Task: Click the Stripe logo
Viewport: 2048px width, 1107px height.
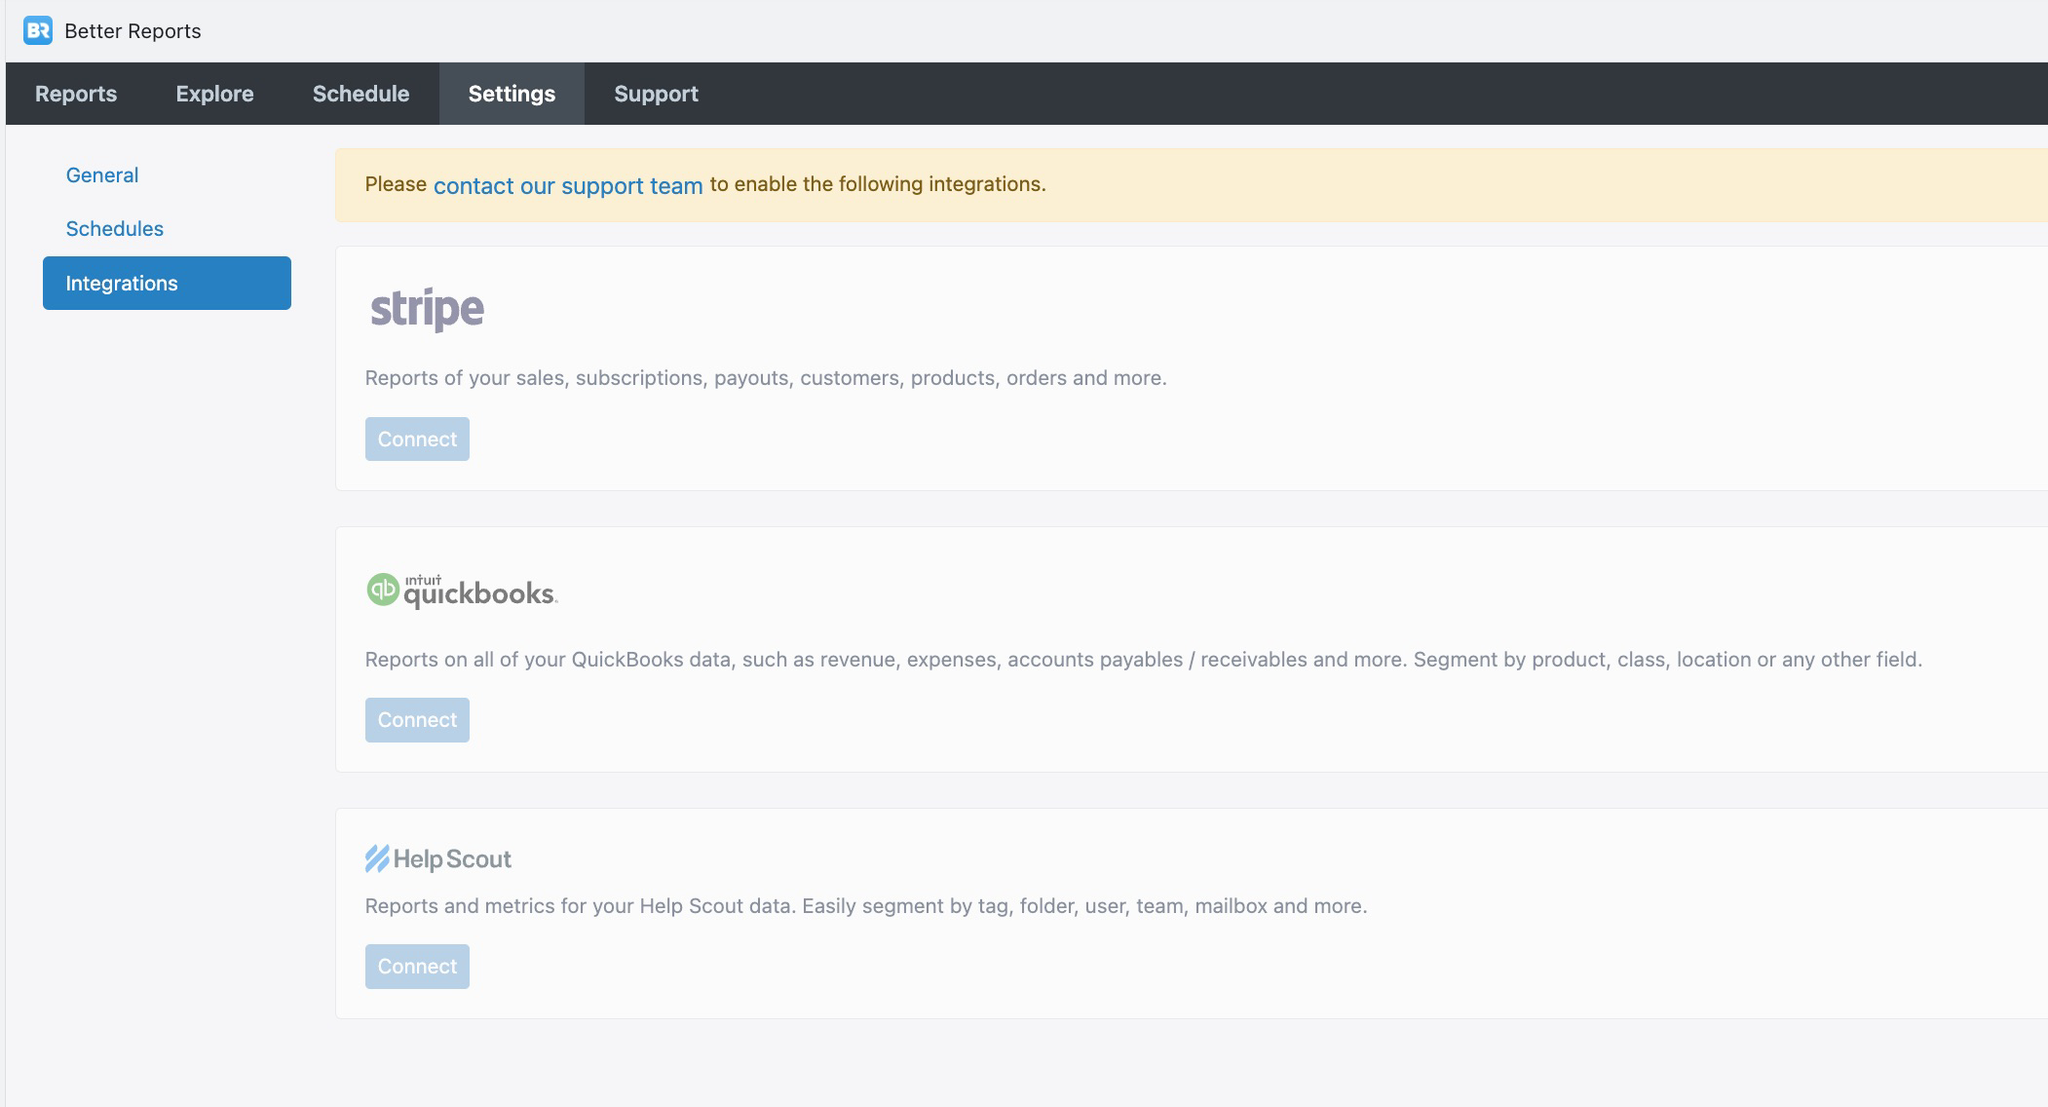Action: 427,309
